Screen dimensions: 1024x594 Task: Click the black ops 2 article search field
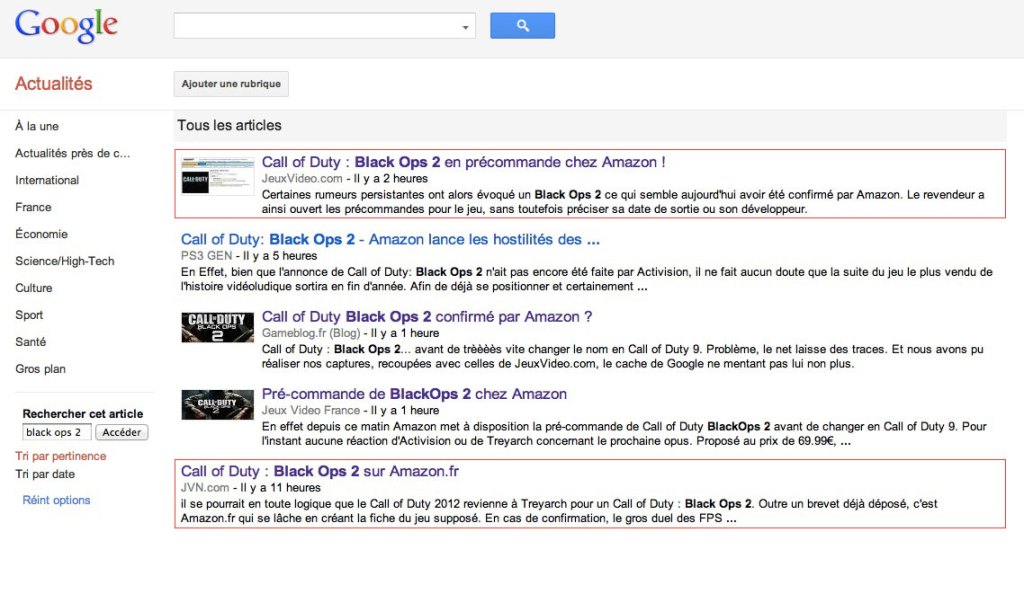pyautogui.click(x=57, y=432)
